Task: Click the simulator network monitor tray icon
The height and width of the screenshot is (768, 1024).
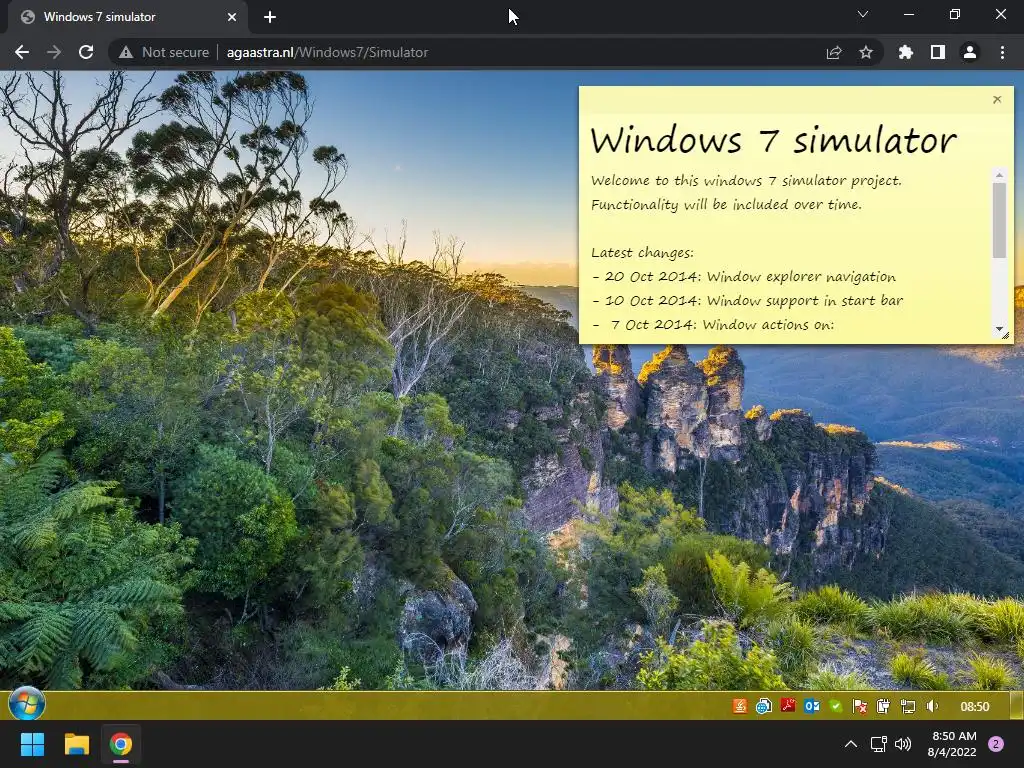Action: [907, 706]
